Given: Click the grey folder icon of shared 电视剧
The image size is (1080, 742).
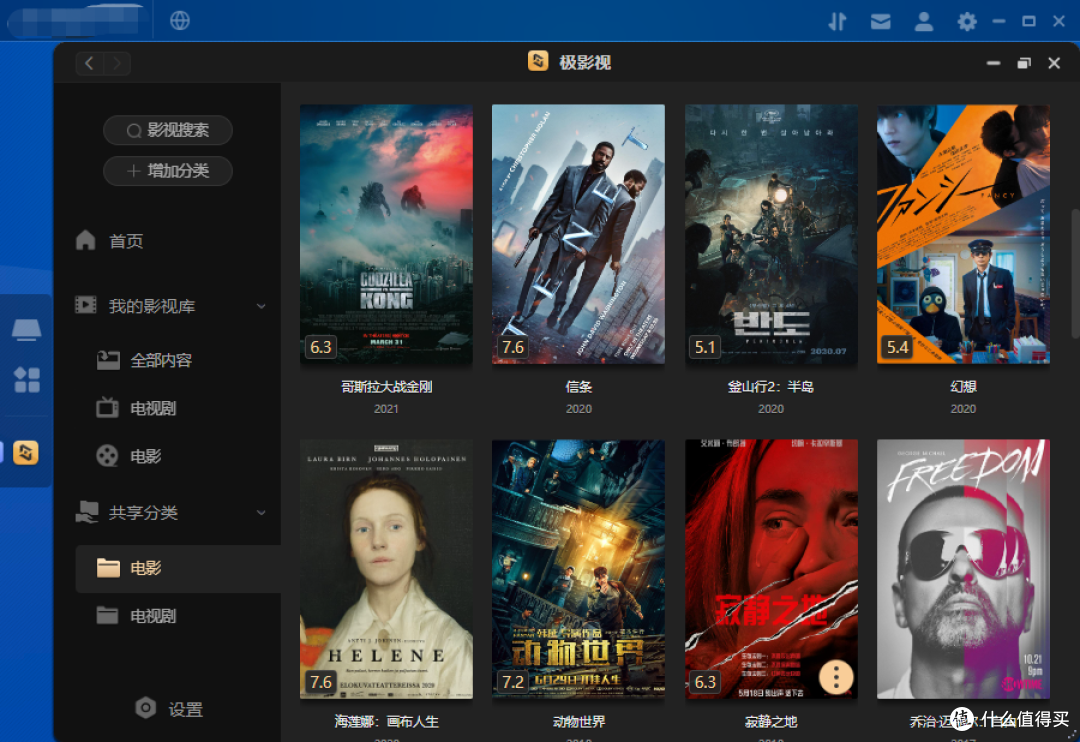Looking at the screenshot, I should (x=107, y=615).
